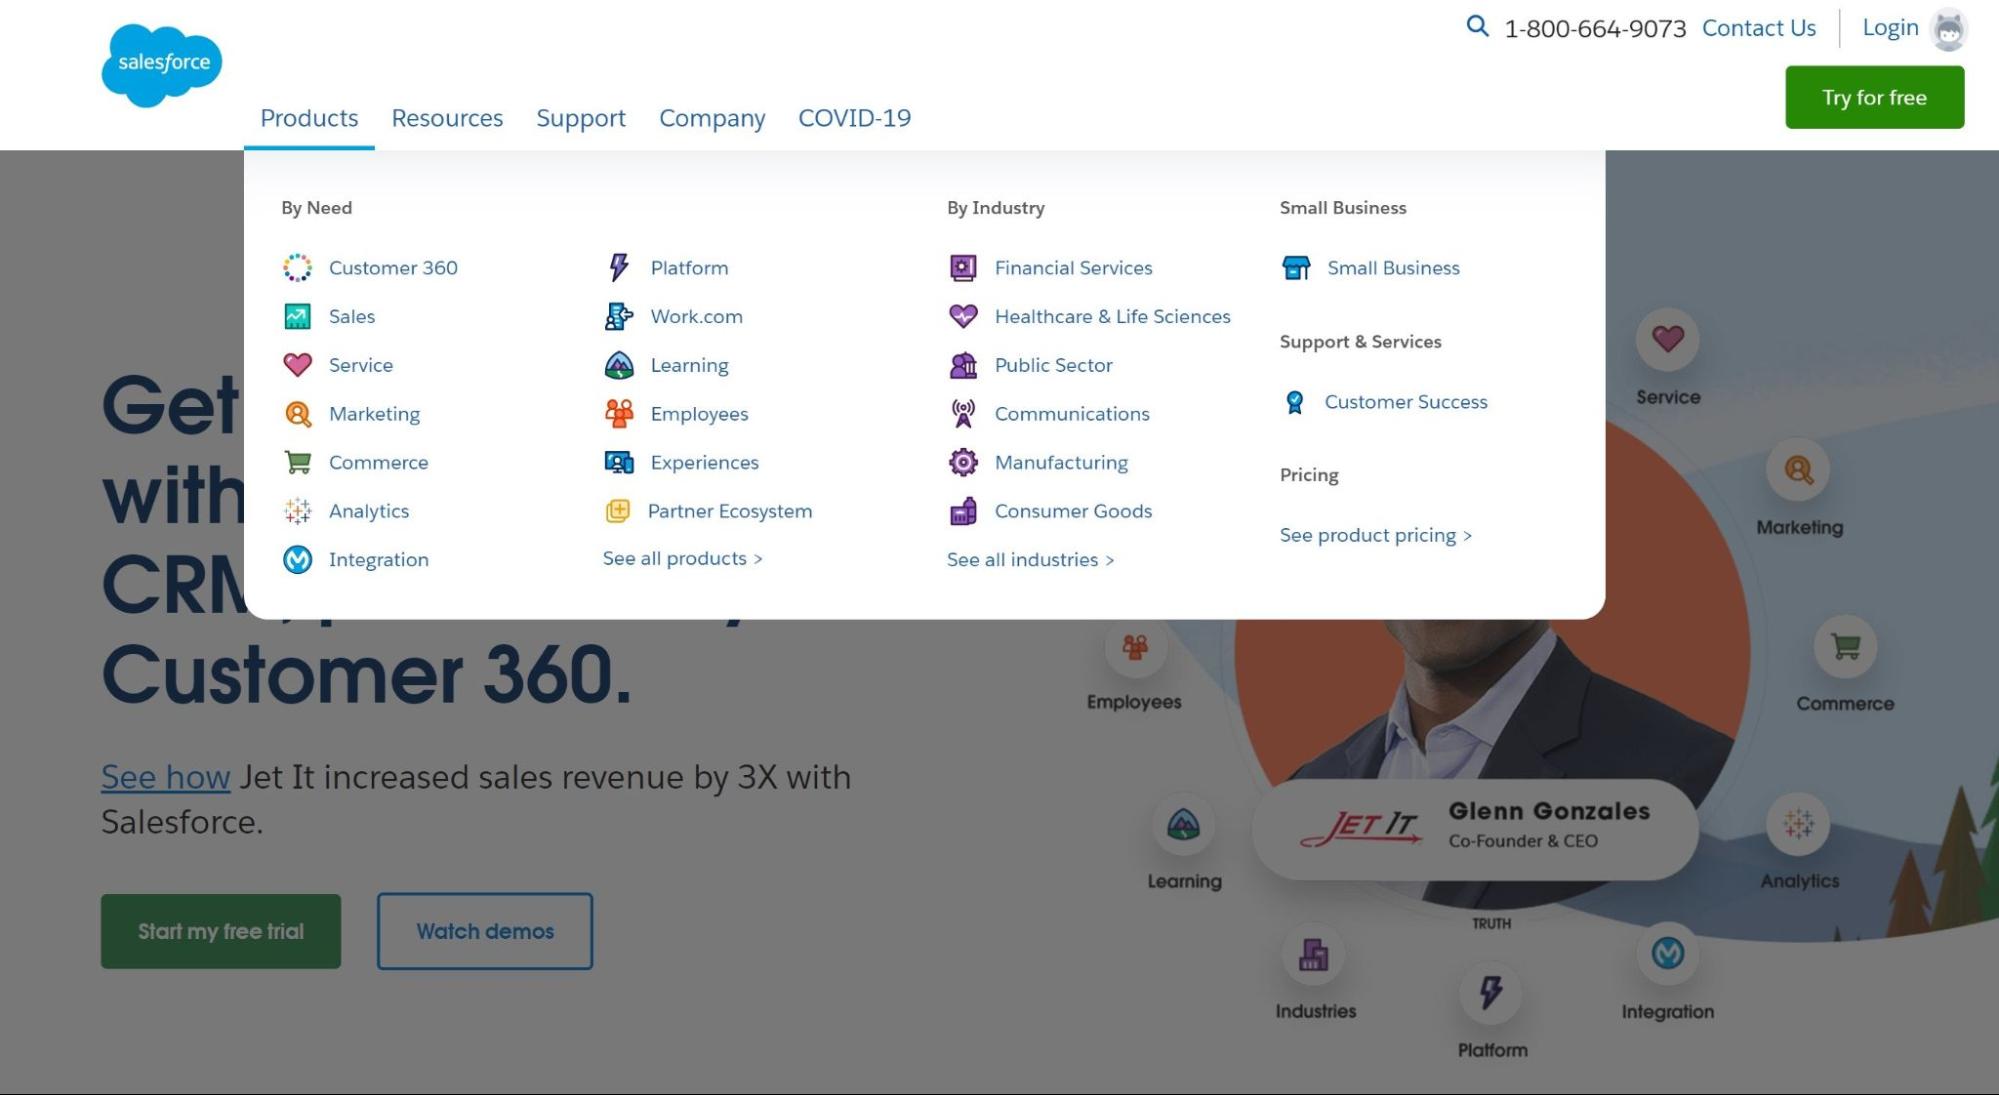The height and width of the screenshot is (1095, 1999).
Task: Click the Analytics product icon
Action: pos(297,510)
